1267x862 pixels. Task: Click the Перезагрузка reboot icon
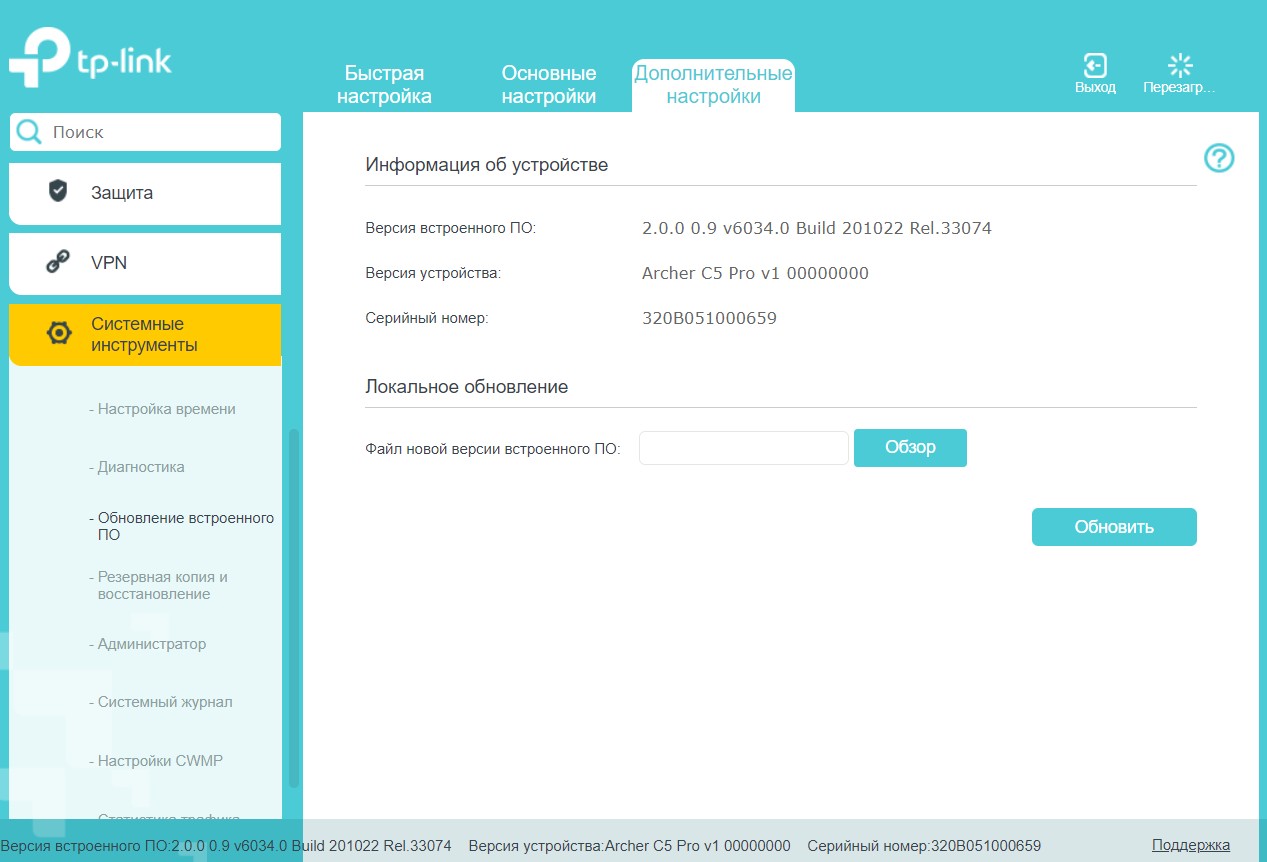(1180, 67)
